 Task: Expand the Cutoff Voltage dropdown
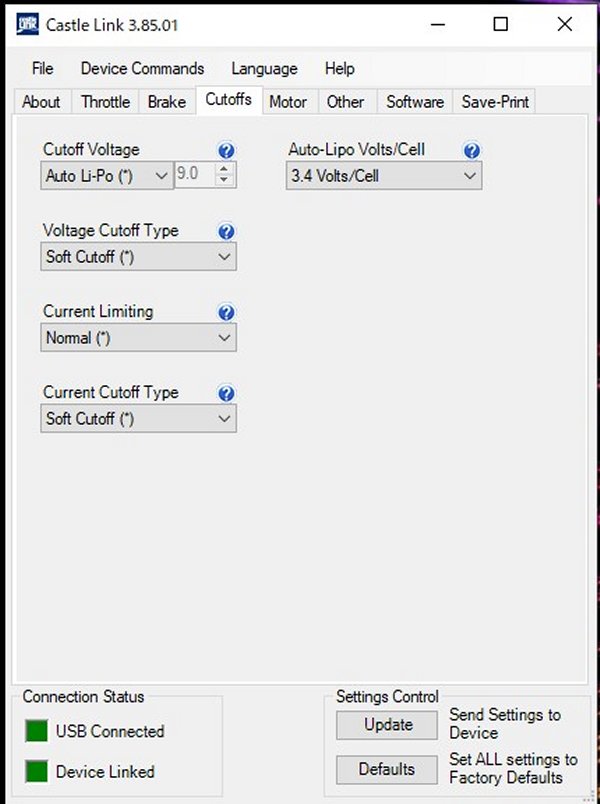[x=108, y=176]
